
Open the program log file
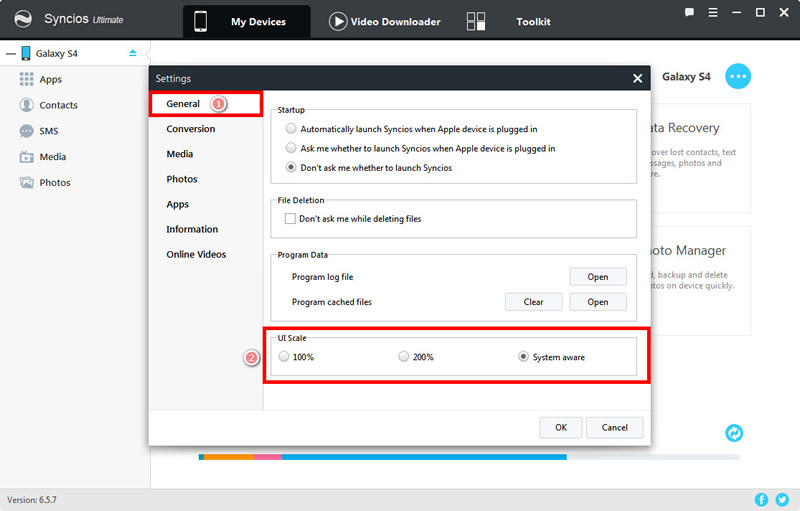pyautogui.click(x=597, y=277)
